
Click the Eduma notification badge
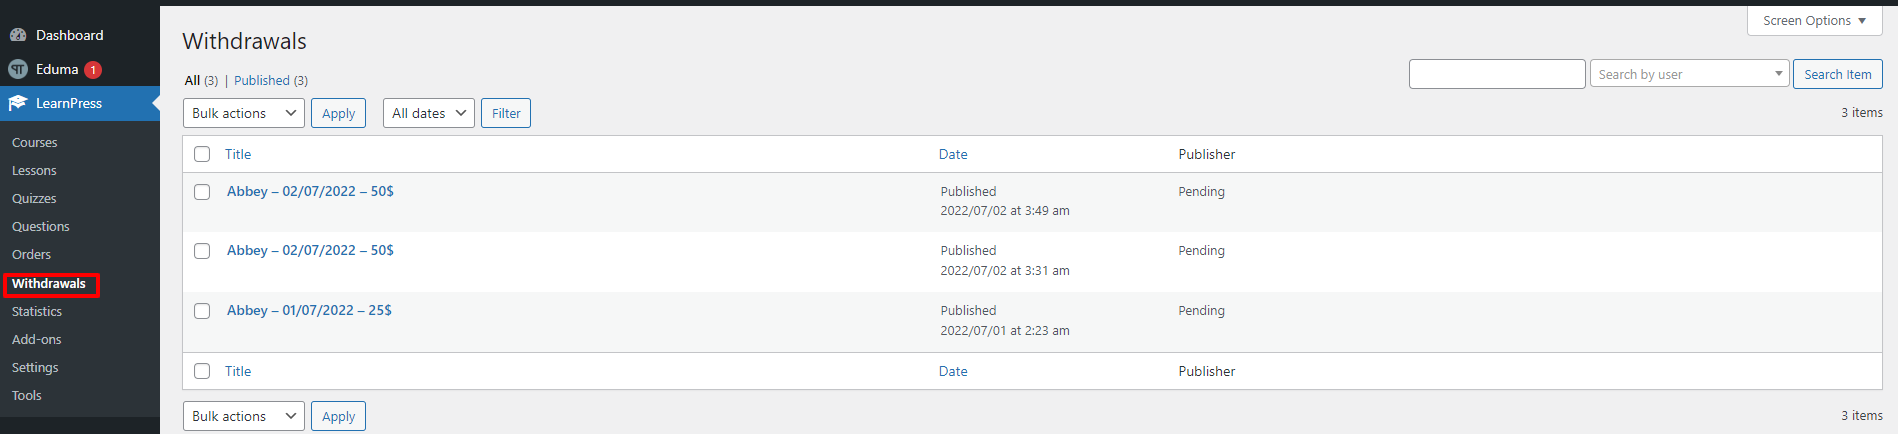pyautogui.click(x=93, y=70)
